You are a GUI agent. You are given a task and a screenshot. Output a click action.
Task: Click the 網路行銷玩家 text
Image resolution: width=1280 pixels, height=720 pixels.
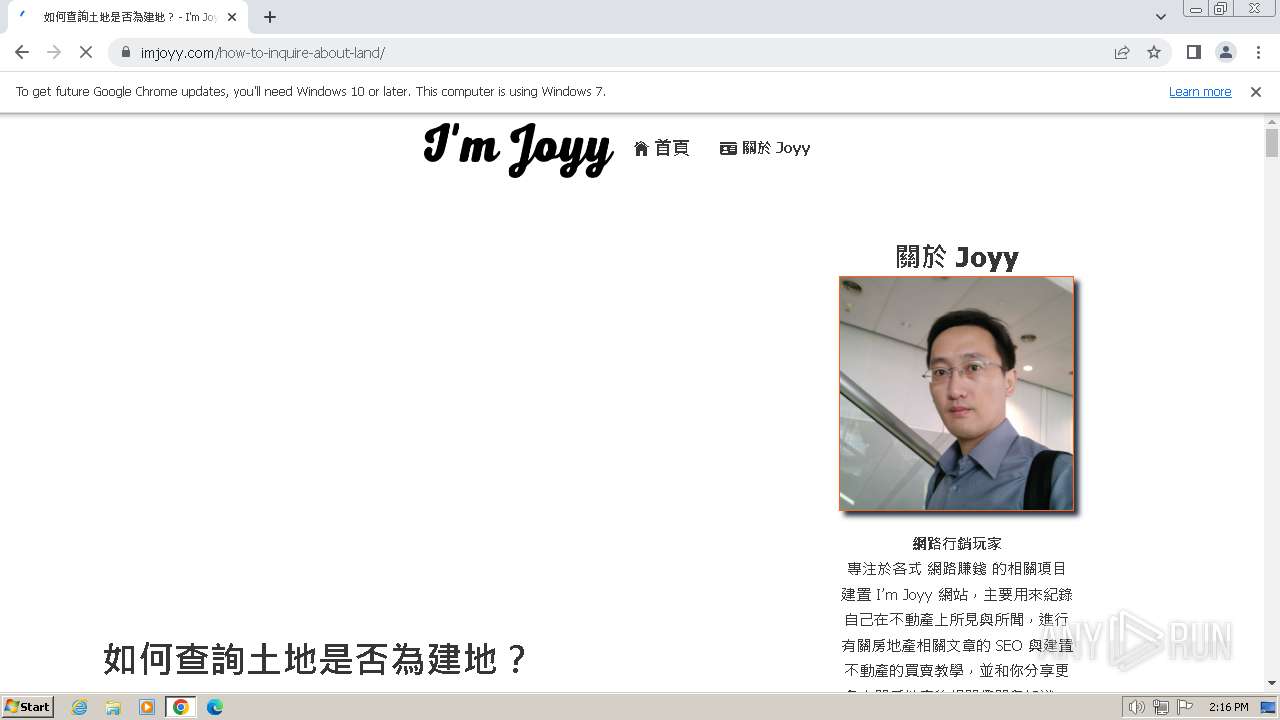click(957, 544)
